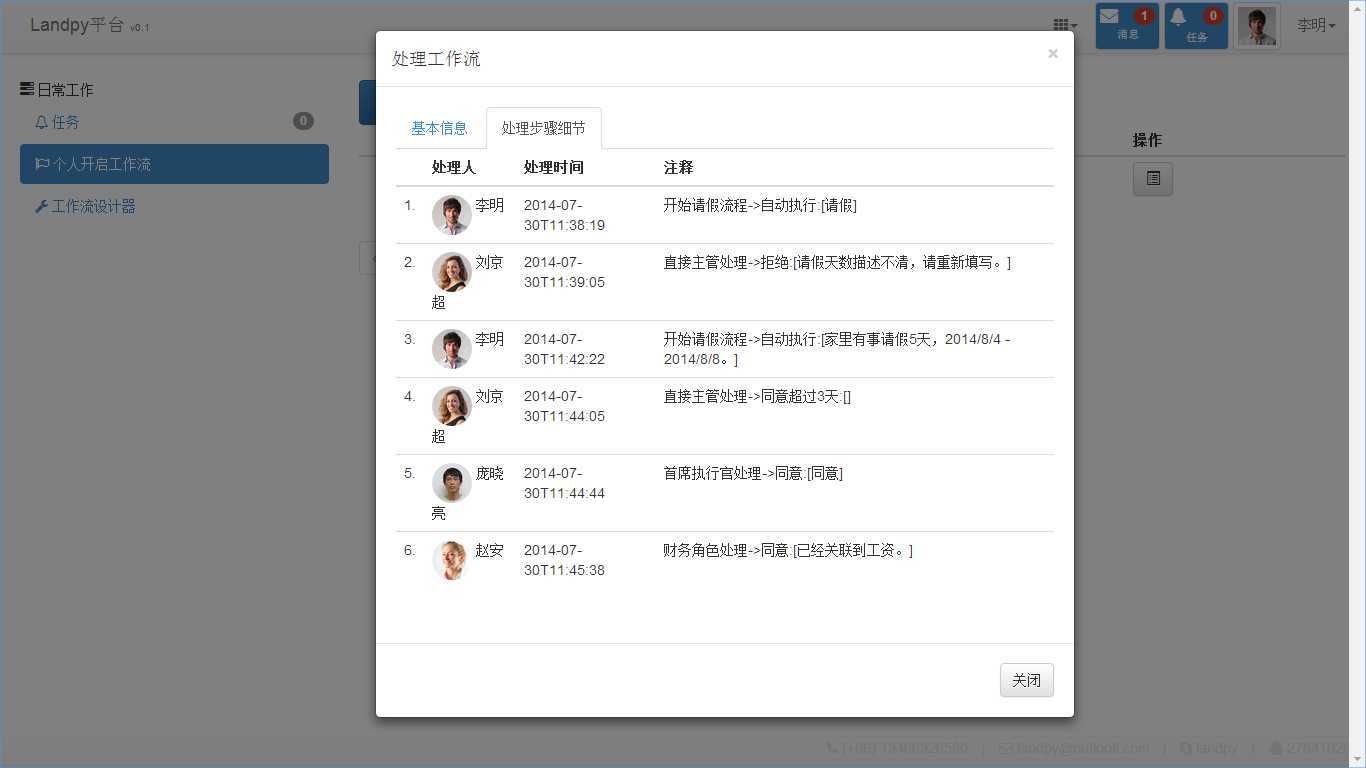
Task: Click the 注释 column header
Action: (x=678, y=167)
